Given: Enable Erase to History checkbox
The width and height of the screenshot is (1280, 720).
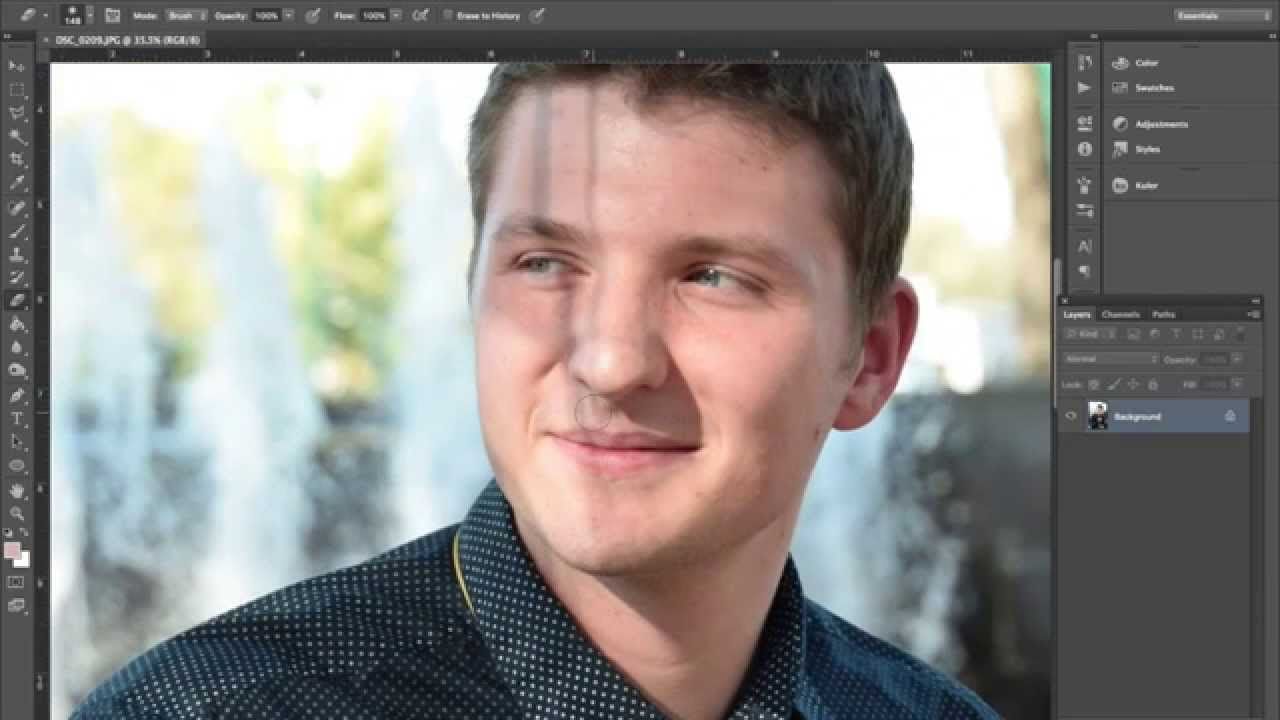Looking at the screenshot, I should 447,16.
